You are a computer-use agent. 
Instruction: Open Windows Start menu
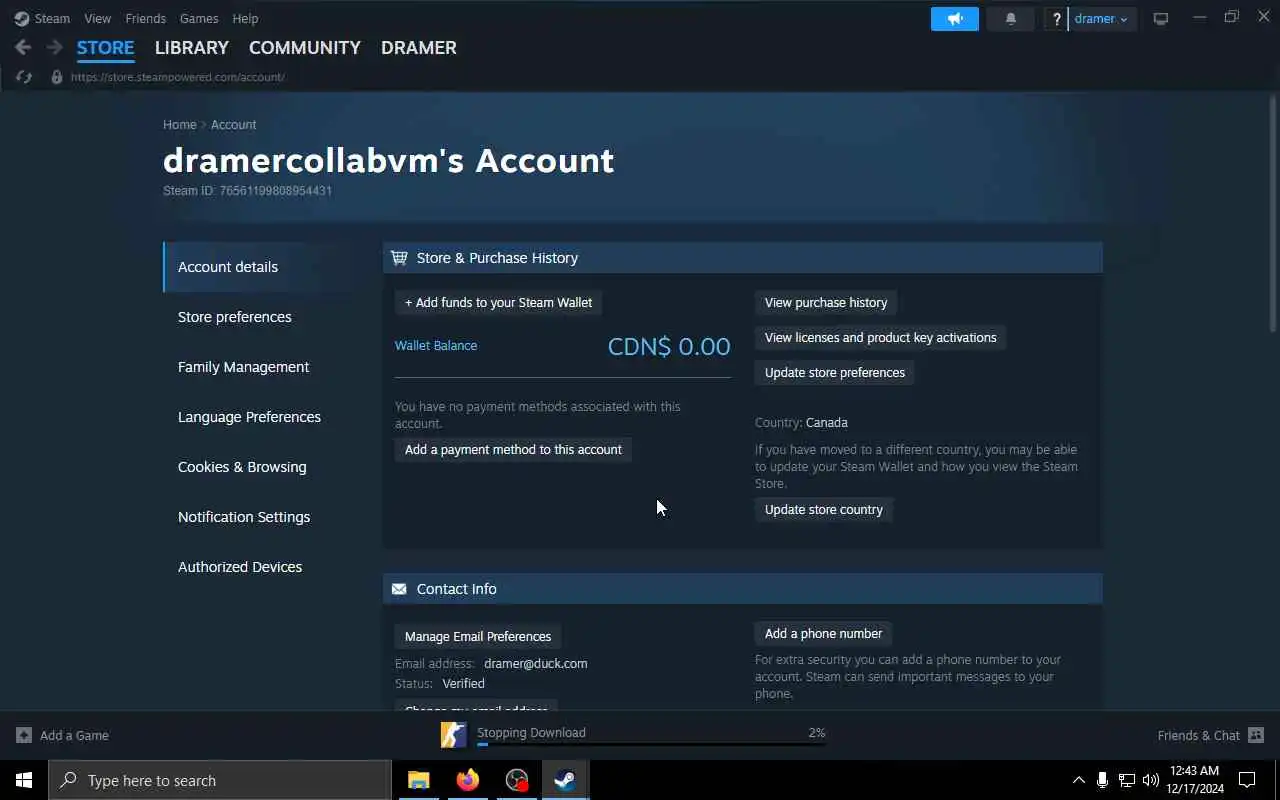[24, 780]
